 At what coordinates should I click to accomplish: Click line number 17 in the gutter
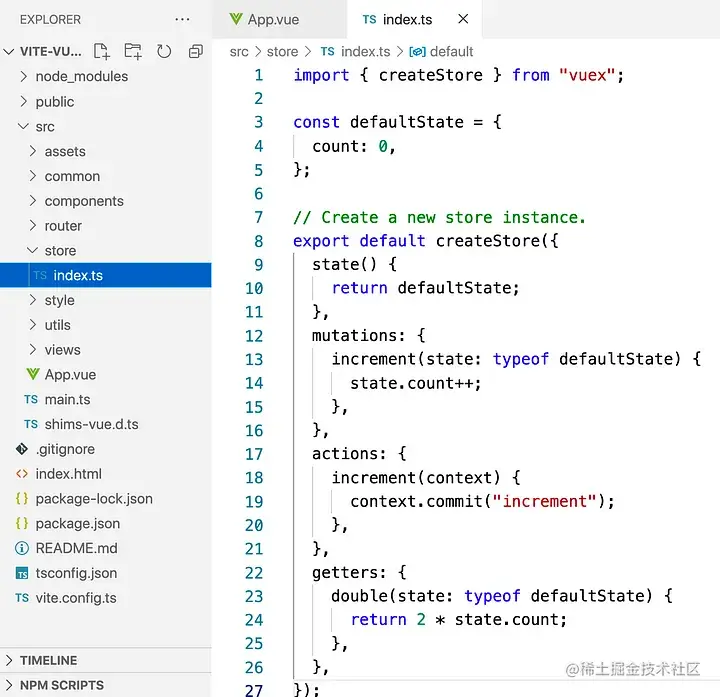tap(254, 454)
